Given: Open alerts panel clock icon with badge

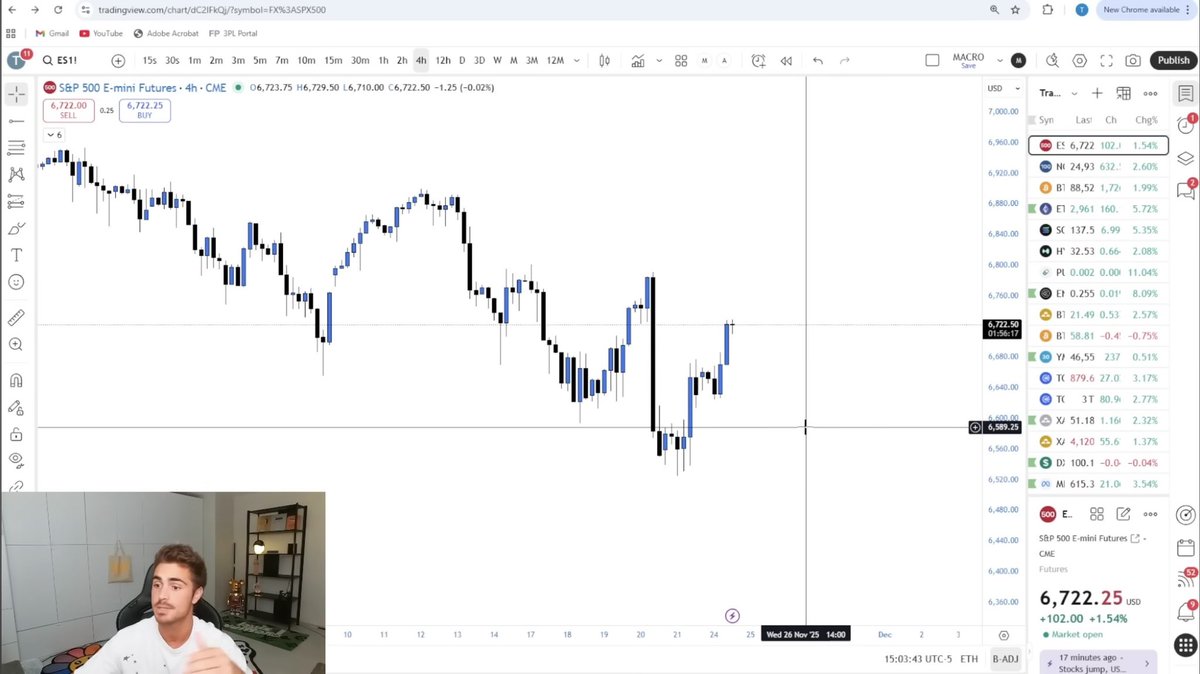Looking at the screenshot, I should click(1185, 125).
